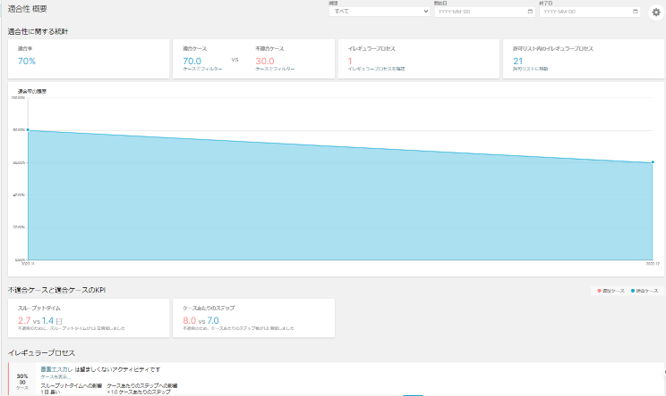Select the right chart data point at 60%

pos(653,162)
